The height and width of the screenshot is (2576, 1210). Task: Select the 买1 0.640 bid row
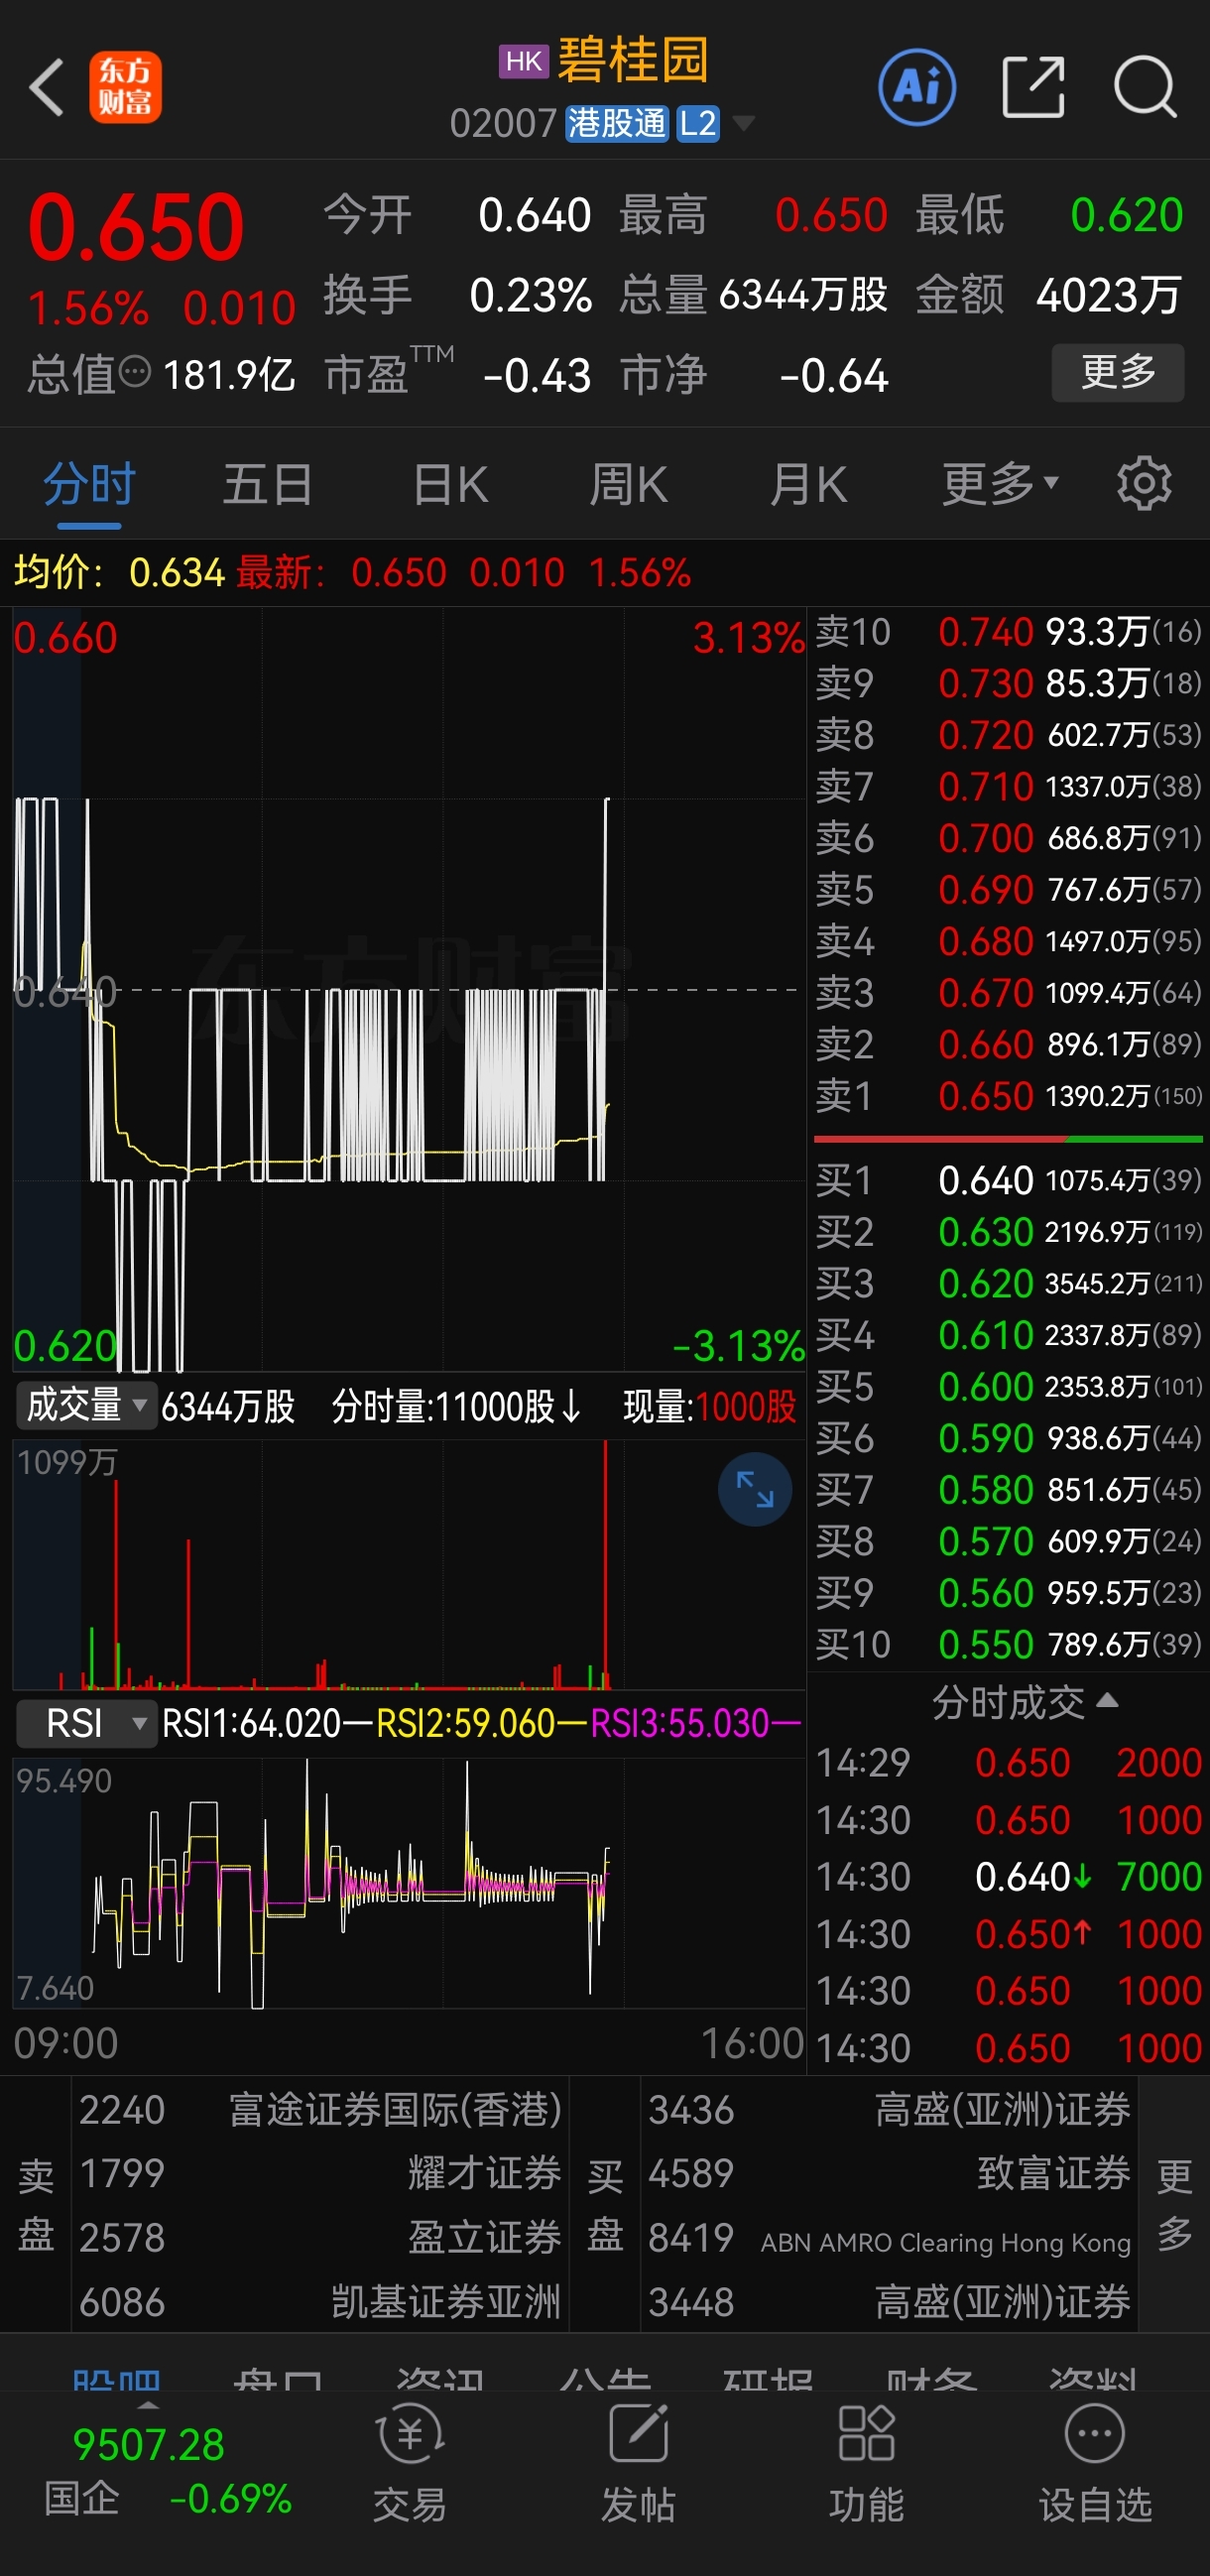(x=1008, y=1180)
